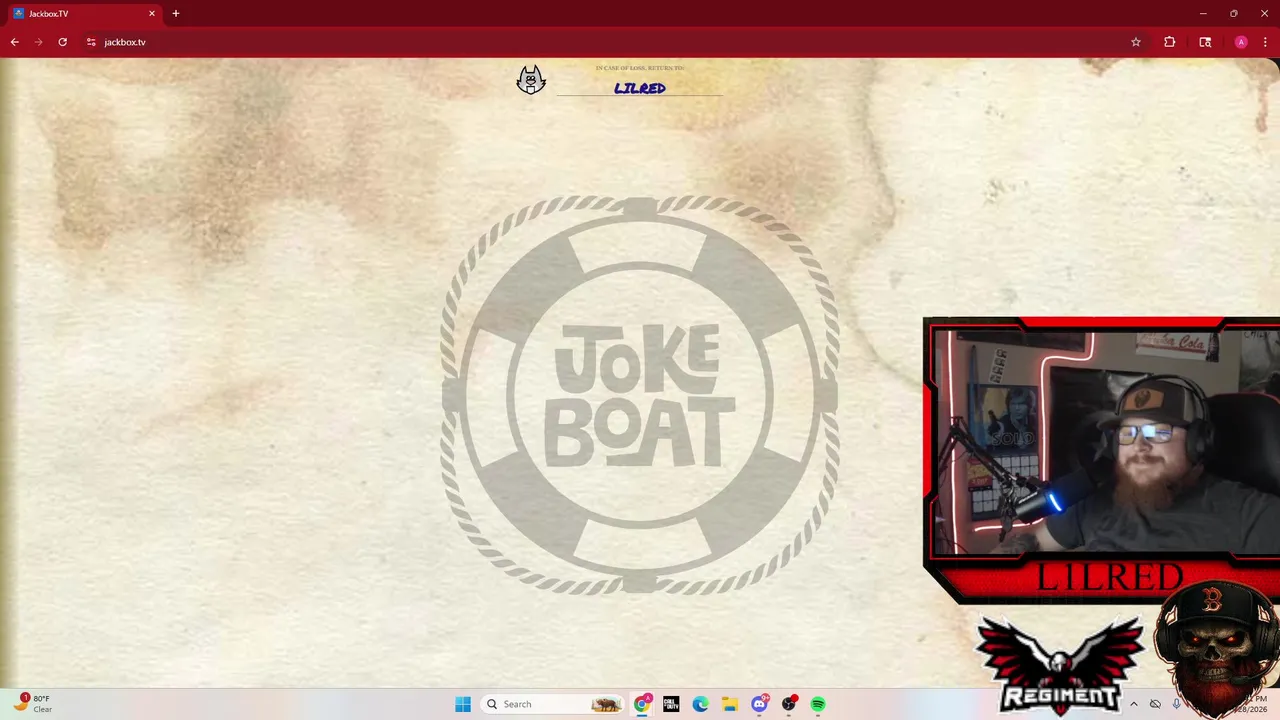Viewport: 1280px width, 720px height.
Task: Open Spotify from the taskbar
Action: pos(818,704)
